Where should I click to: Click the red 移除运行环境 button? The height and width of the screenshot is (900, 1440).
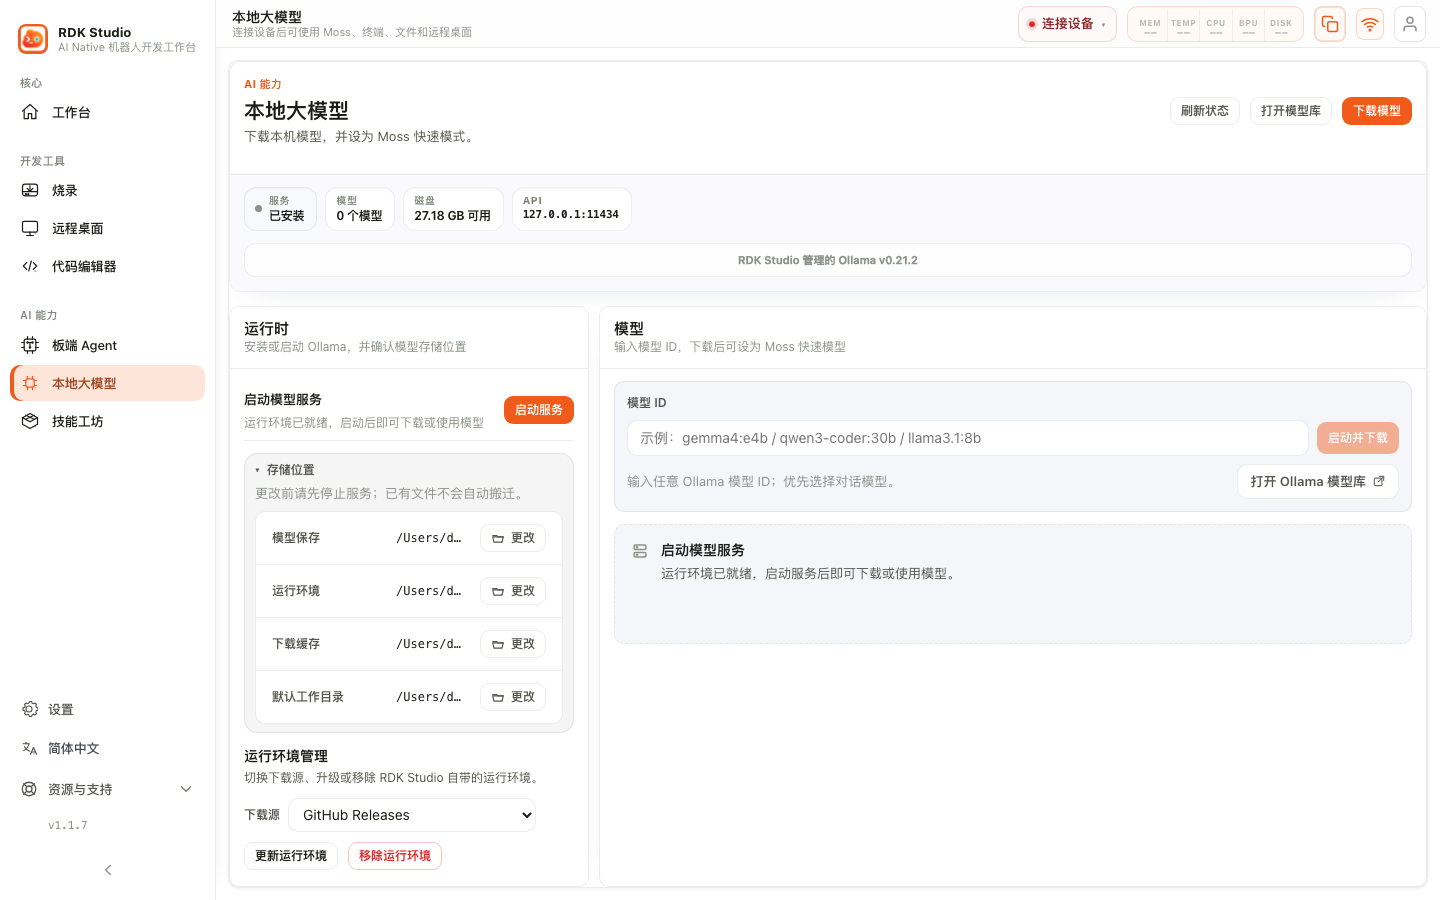395,856
